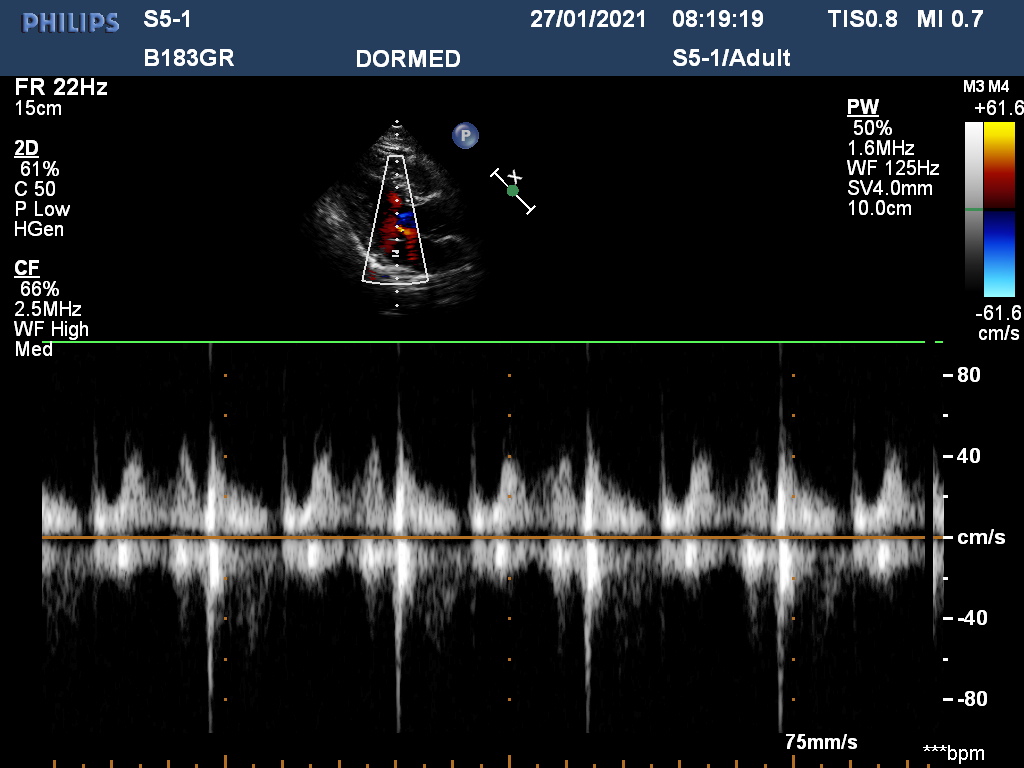
Task: Click the grayscale map bar
Action: click(973, 208)
